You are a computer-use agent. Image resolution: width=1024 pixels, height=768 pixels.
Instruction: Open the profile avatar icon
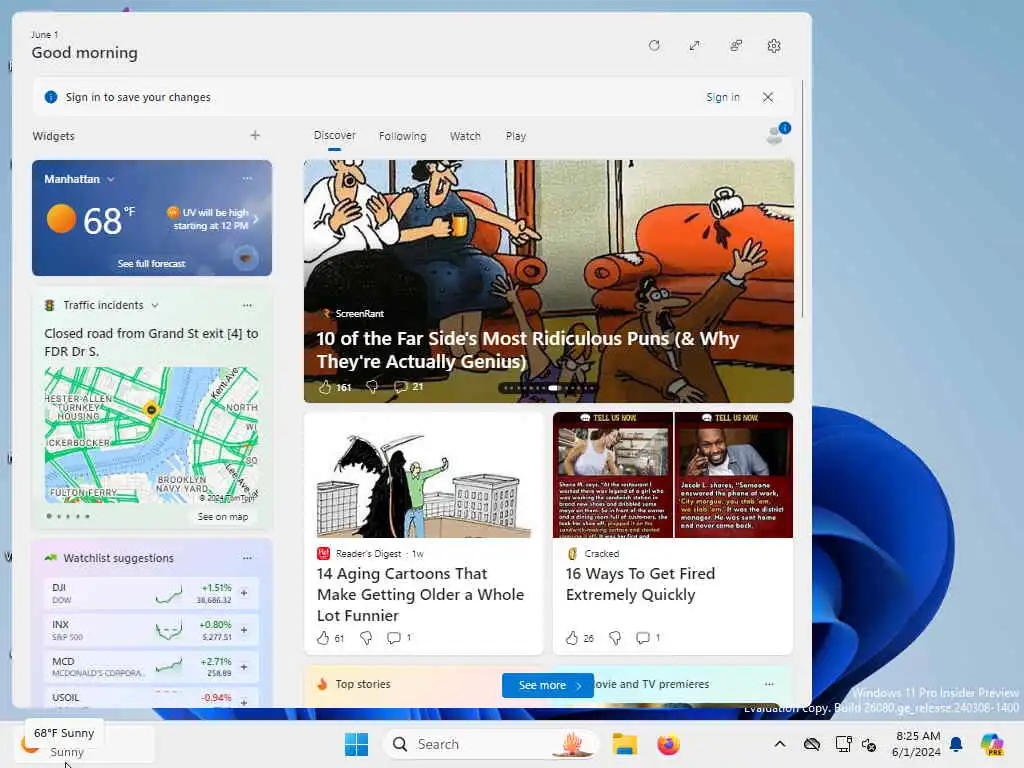777,133
